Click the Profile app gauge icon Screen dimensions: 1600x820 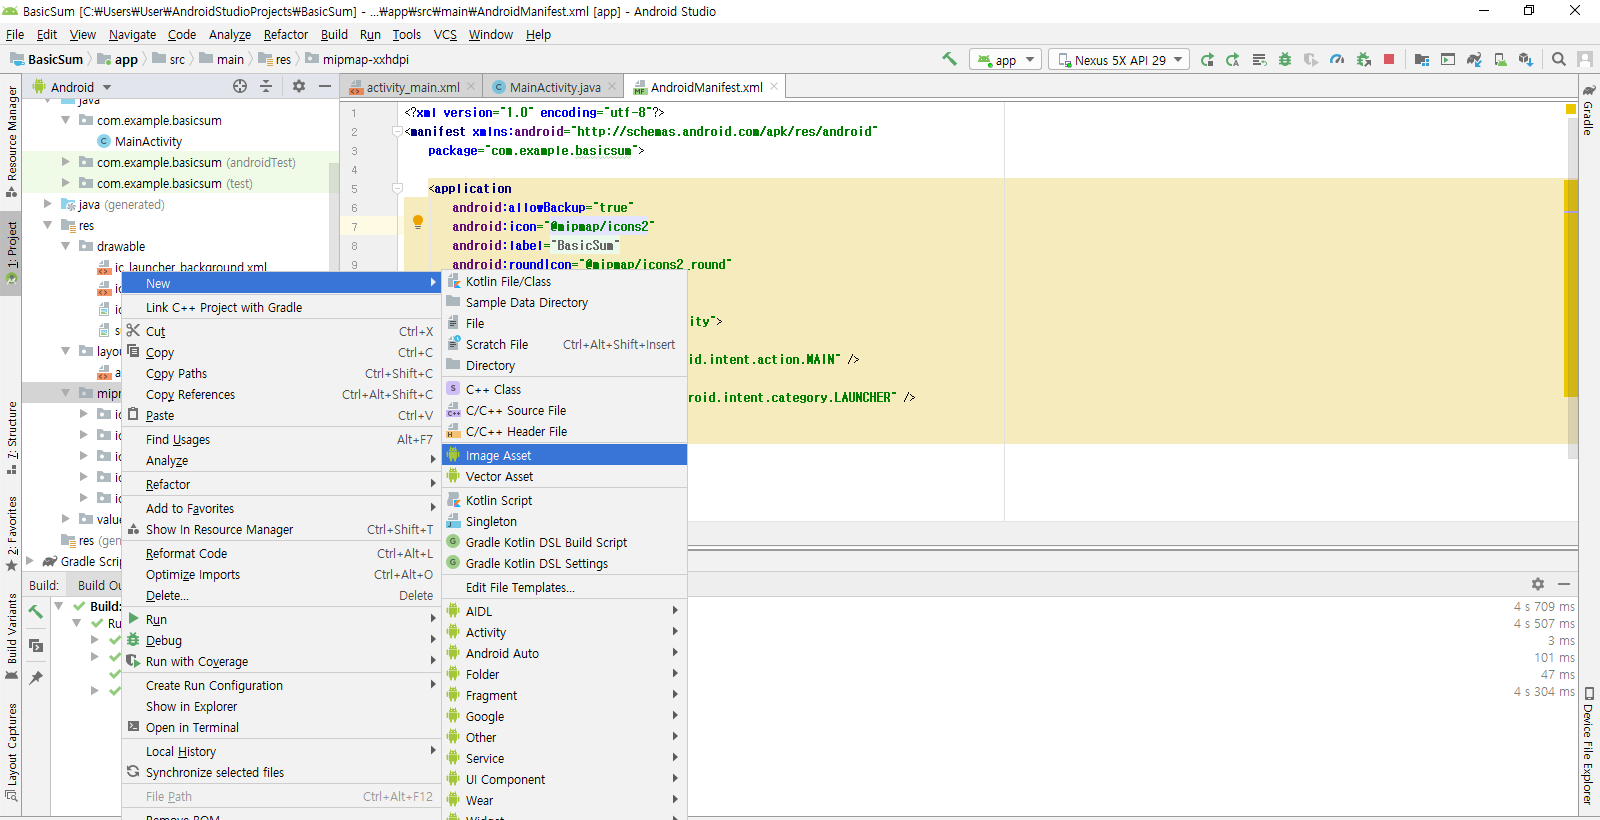click(1337, 60)
